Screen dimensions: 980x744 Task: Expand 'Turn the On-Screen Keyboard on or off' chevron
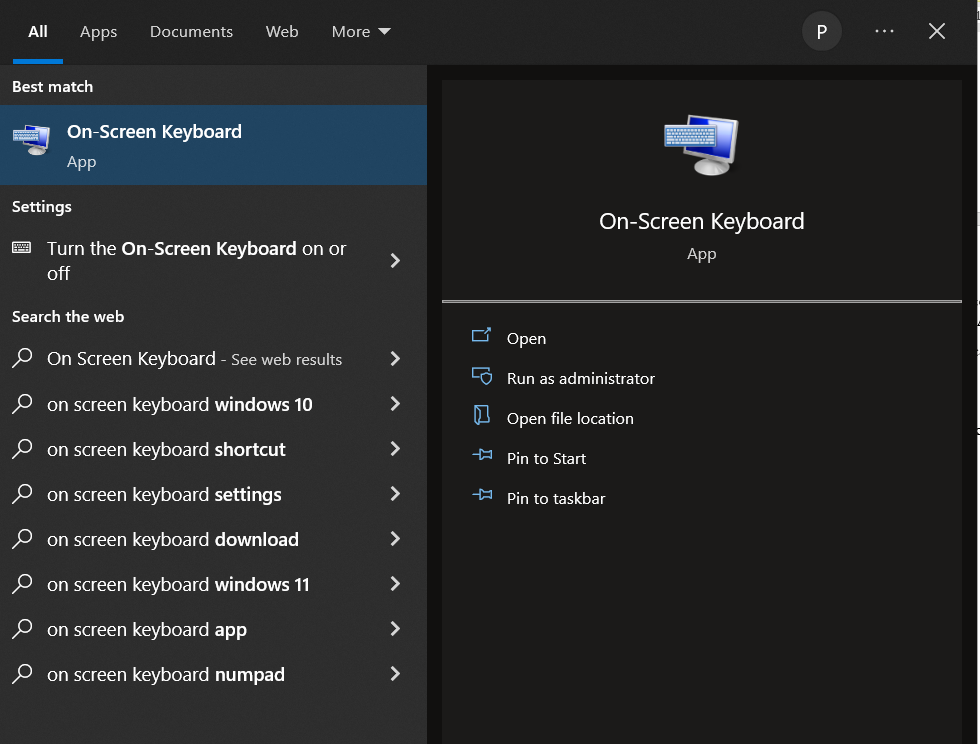[x=395, y=261]
